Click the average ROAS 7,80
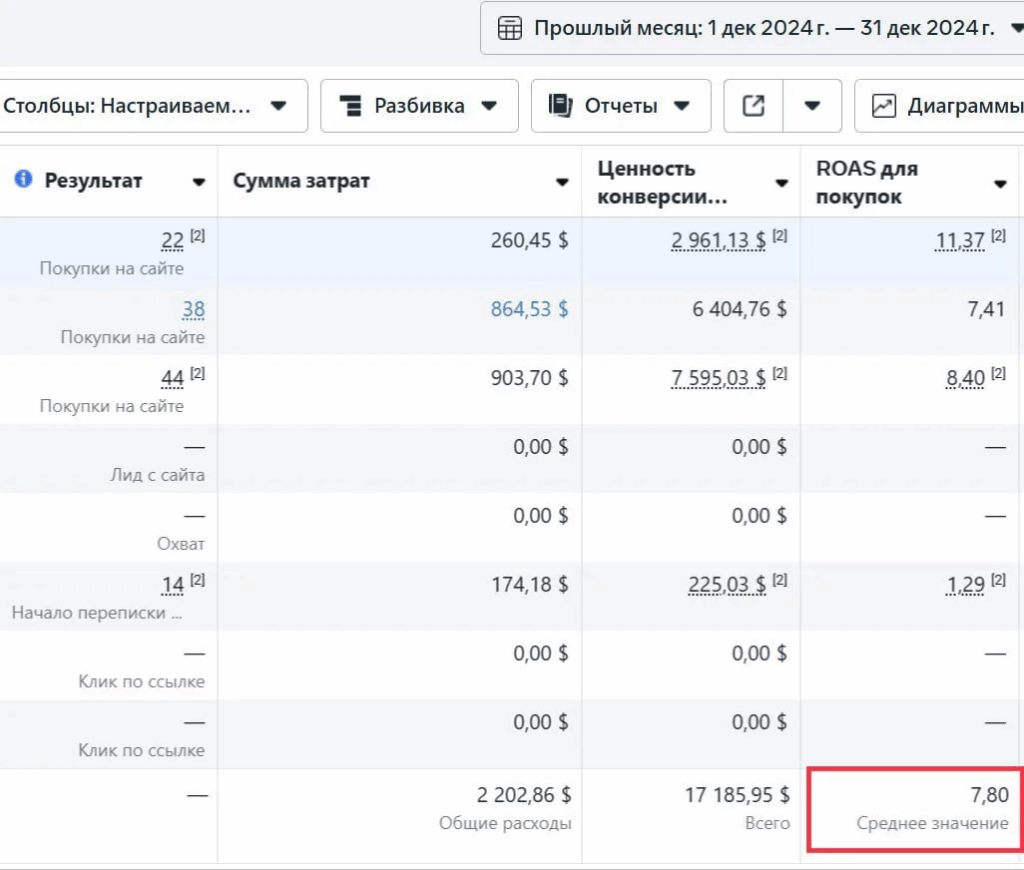 (x=989, y=795)
